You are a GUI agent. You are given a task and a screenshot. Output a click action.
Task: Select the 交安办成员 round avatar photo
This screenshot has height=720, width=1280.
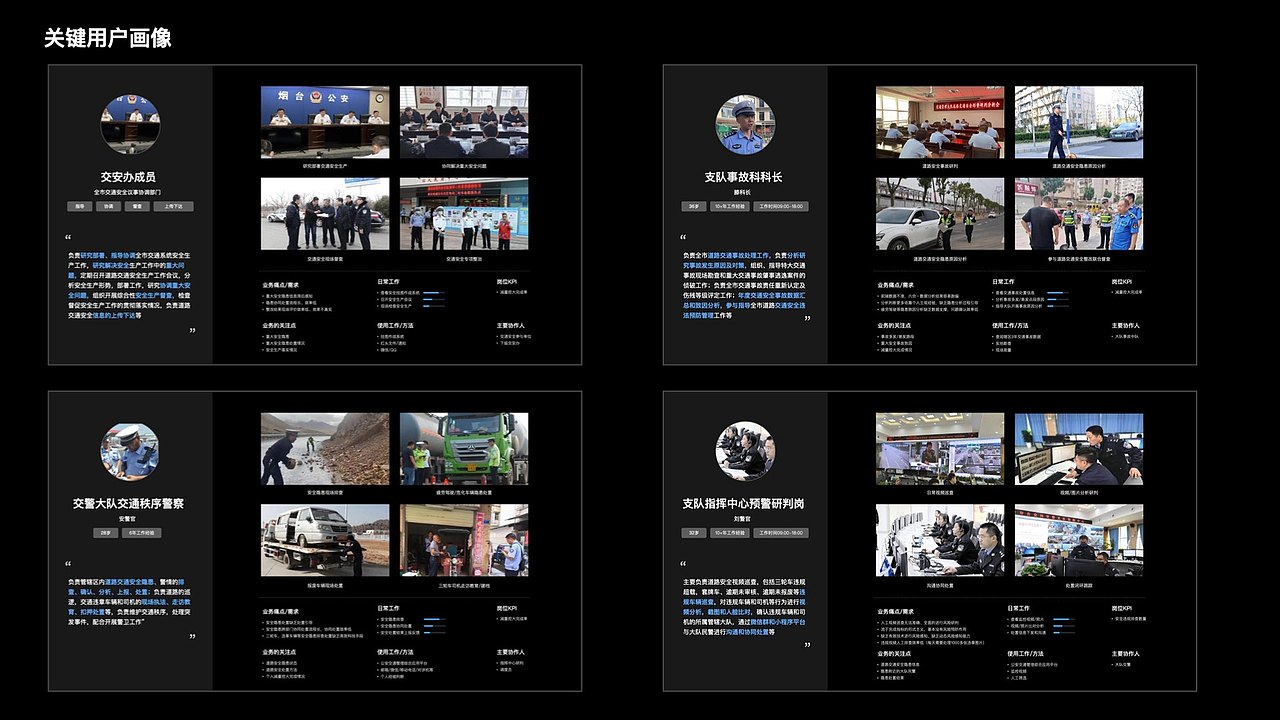(x=130, y=124)
